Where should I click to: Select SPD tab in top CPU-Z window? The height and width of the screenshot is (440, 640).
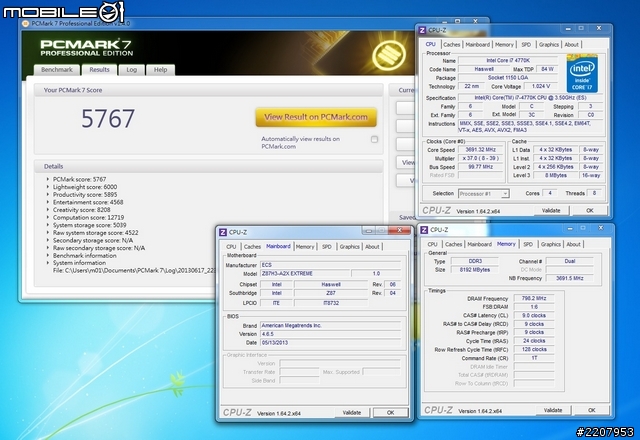526,44
